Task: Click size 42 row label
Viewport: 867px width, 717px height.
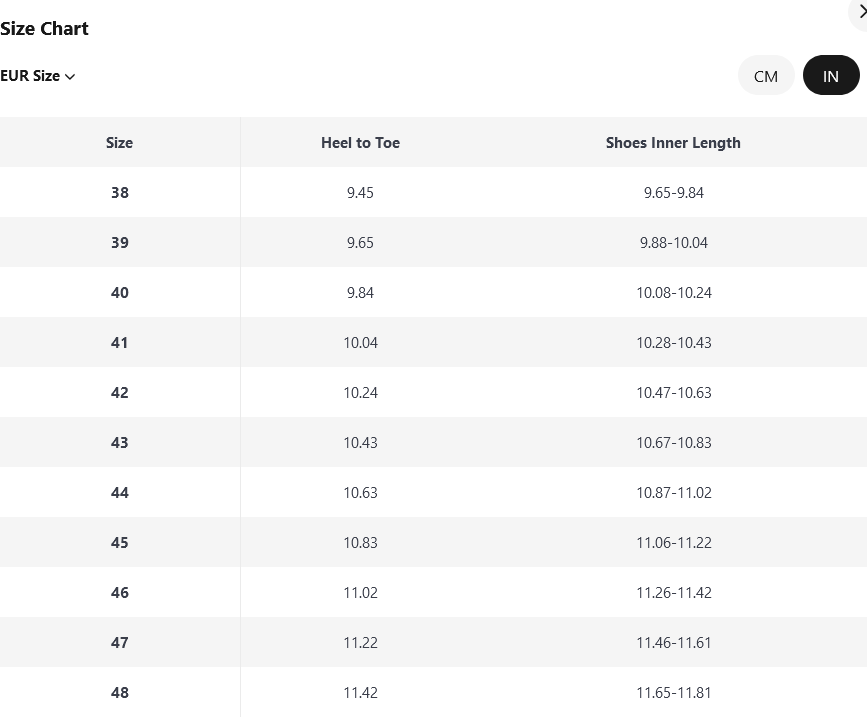Action: (x=120, y=393)
